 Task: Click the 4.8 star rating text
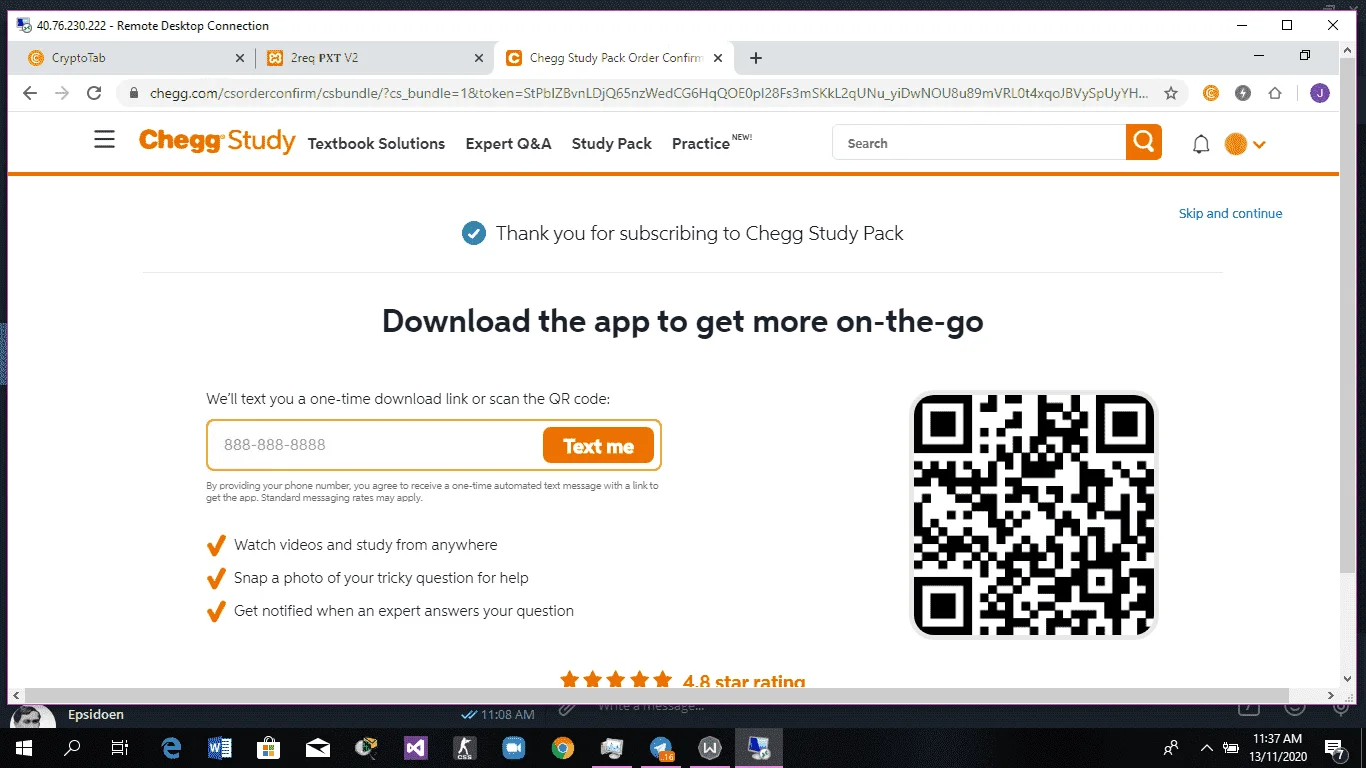coord(744,681)
